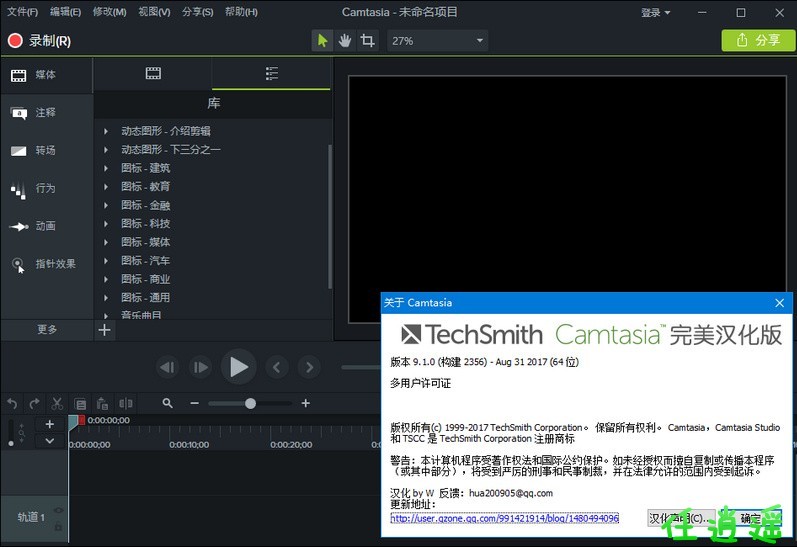Click the timeline zoom slider handle

coord(250,404)
